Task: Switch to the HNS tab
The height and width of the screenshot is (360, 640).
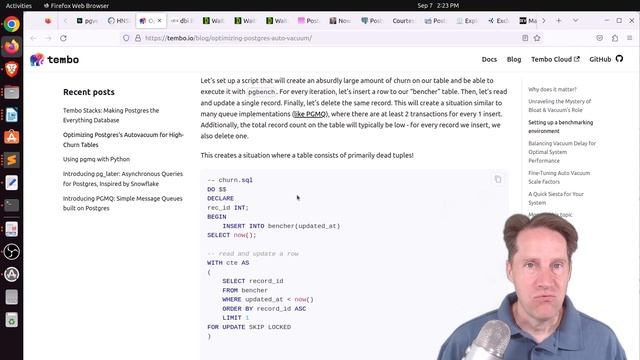Action: pos(119,21)
